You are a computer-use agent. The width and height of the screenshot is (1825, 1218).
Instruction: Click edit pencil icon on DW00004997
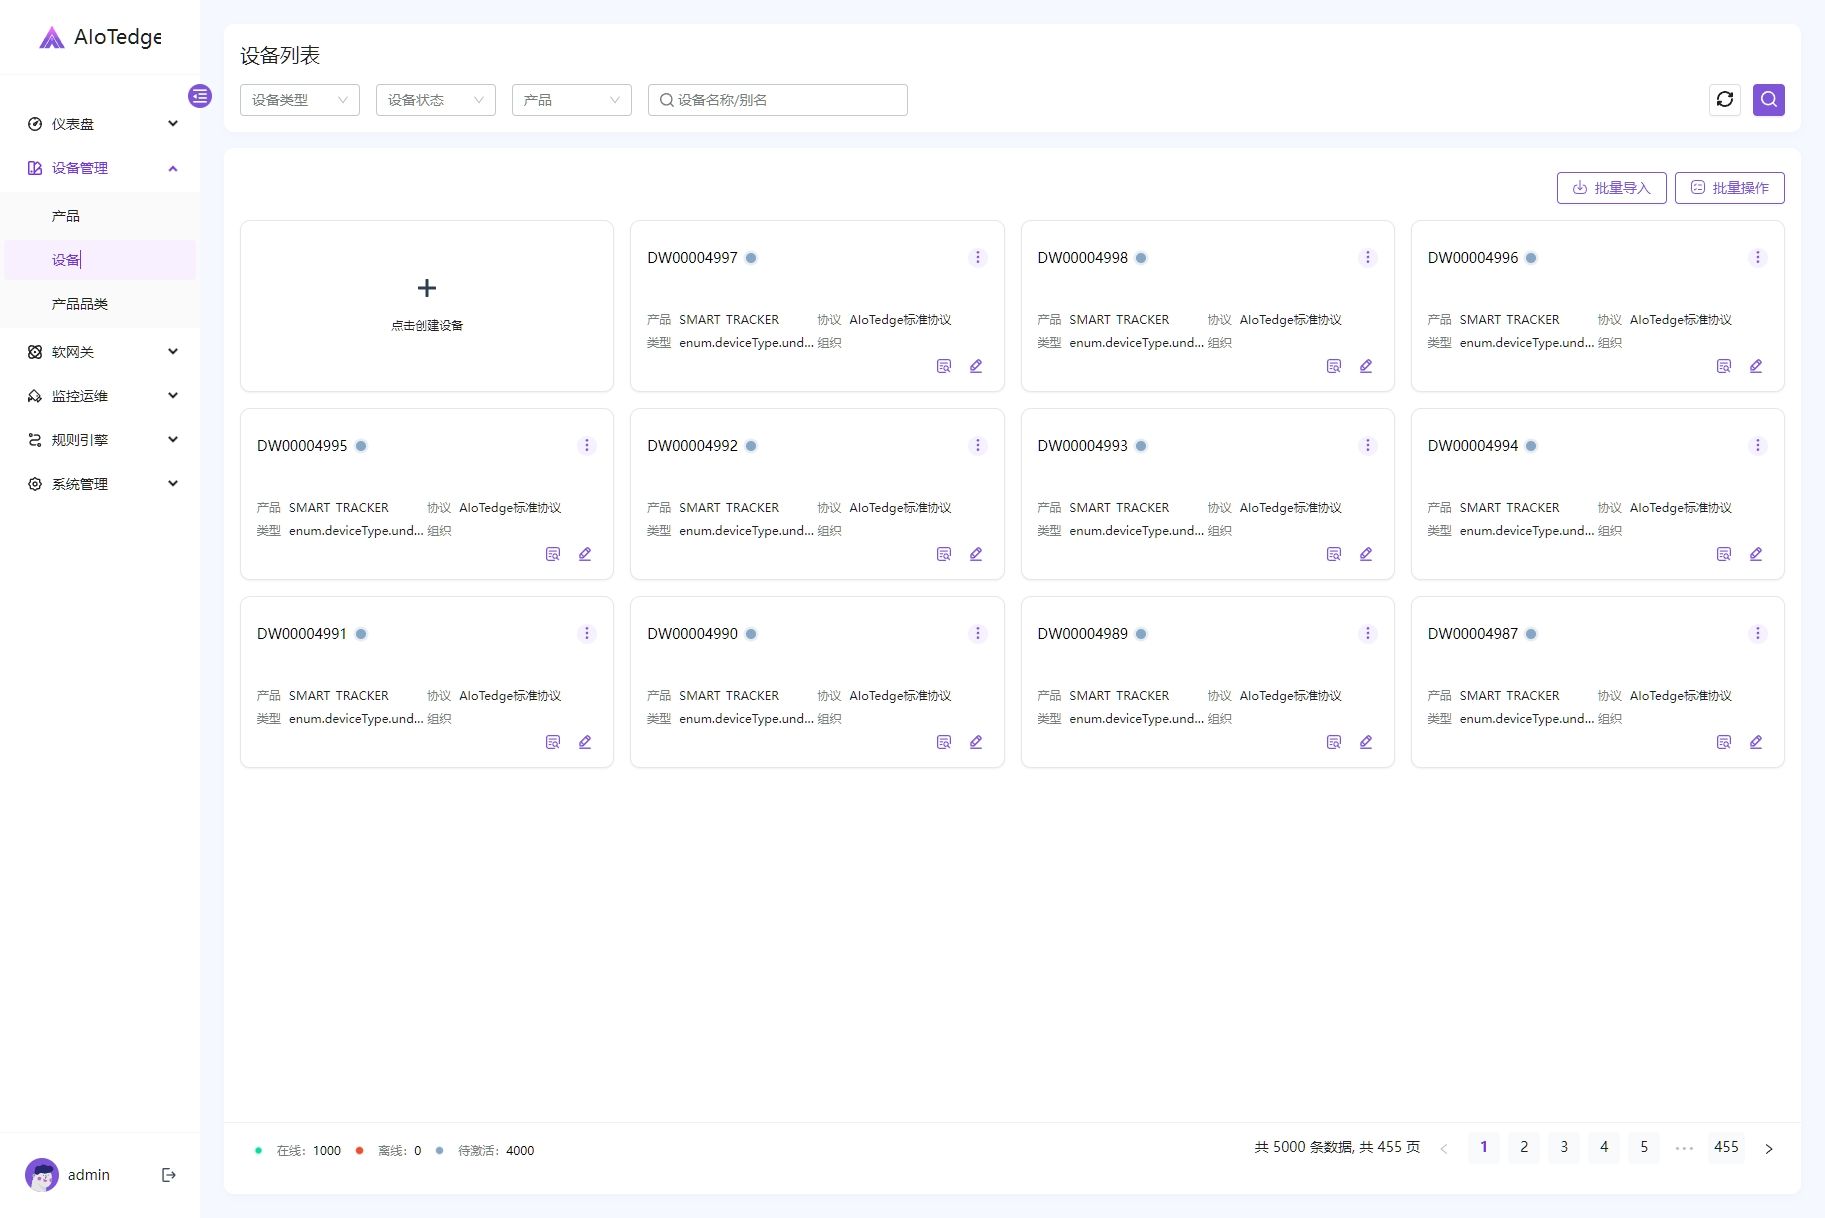[976, 366]
